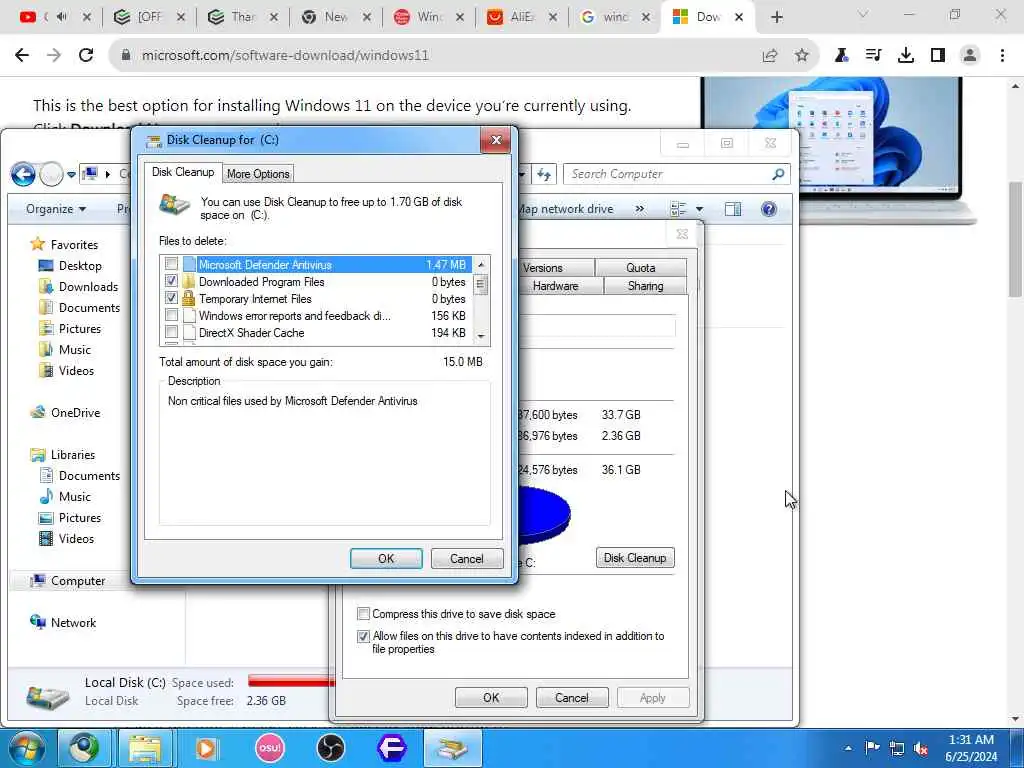1024x768 pixels.
Task: Open the Windows Start button
Action: [x=26, y=748]
